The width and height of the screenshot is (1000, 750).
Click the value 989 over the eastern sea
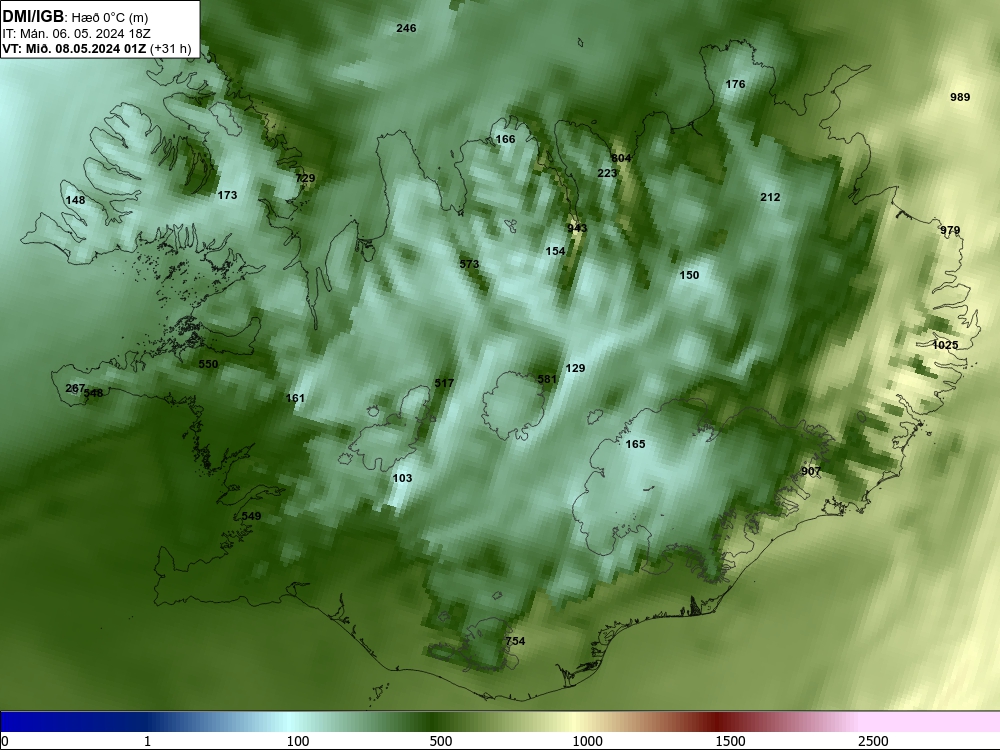coord(960,97)
